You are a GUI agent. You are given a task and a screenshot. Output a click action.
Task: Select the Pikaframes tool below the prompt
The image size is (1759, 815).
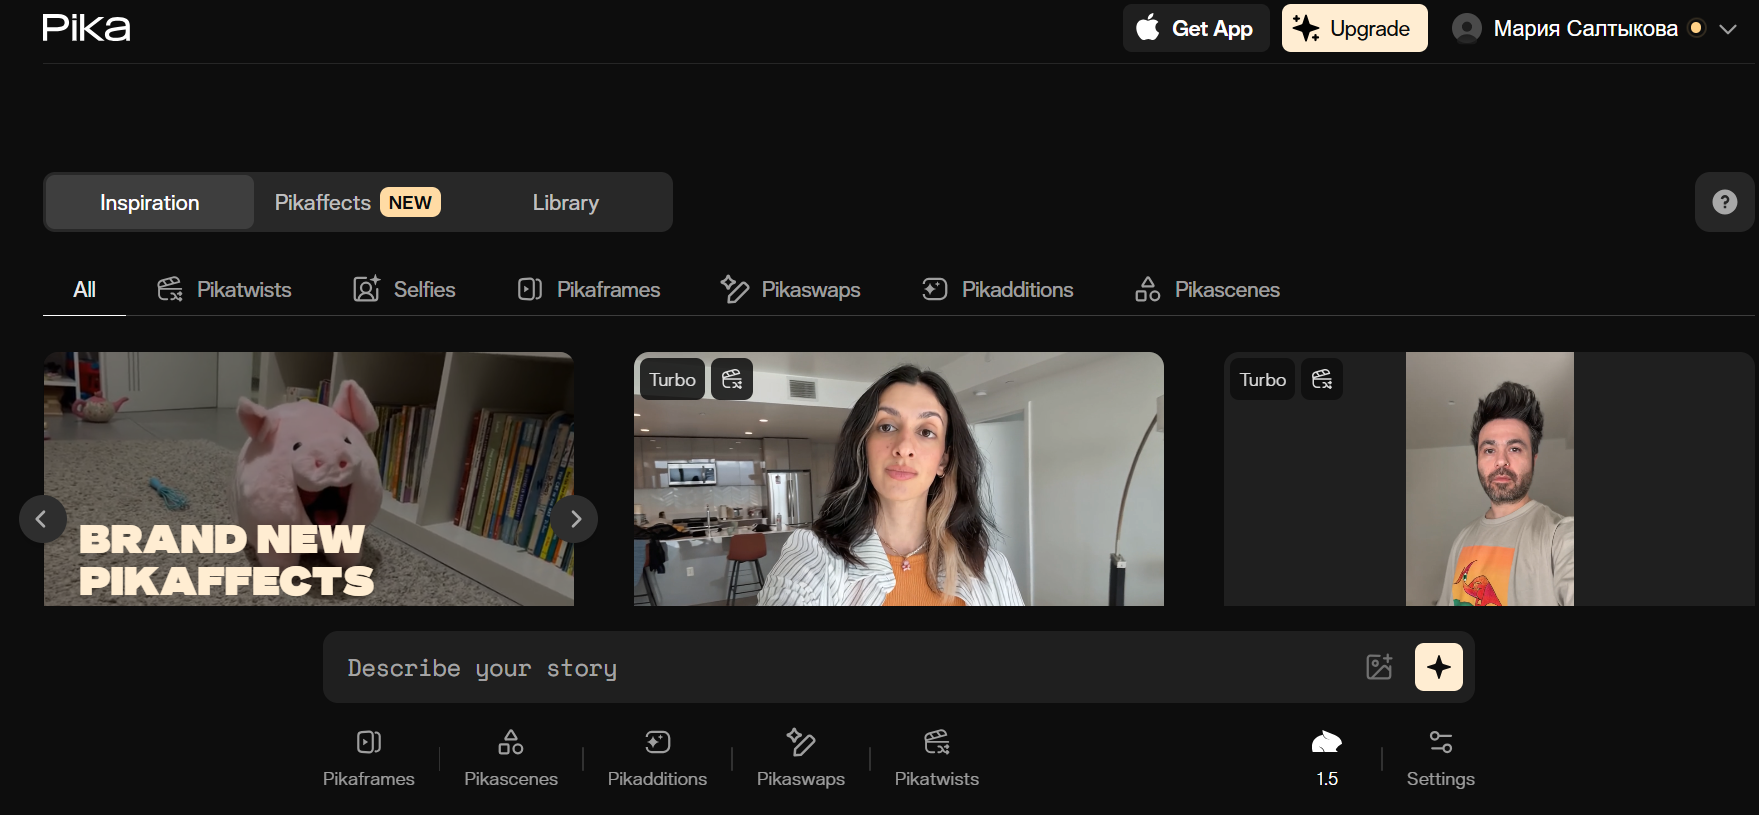368,758
